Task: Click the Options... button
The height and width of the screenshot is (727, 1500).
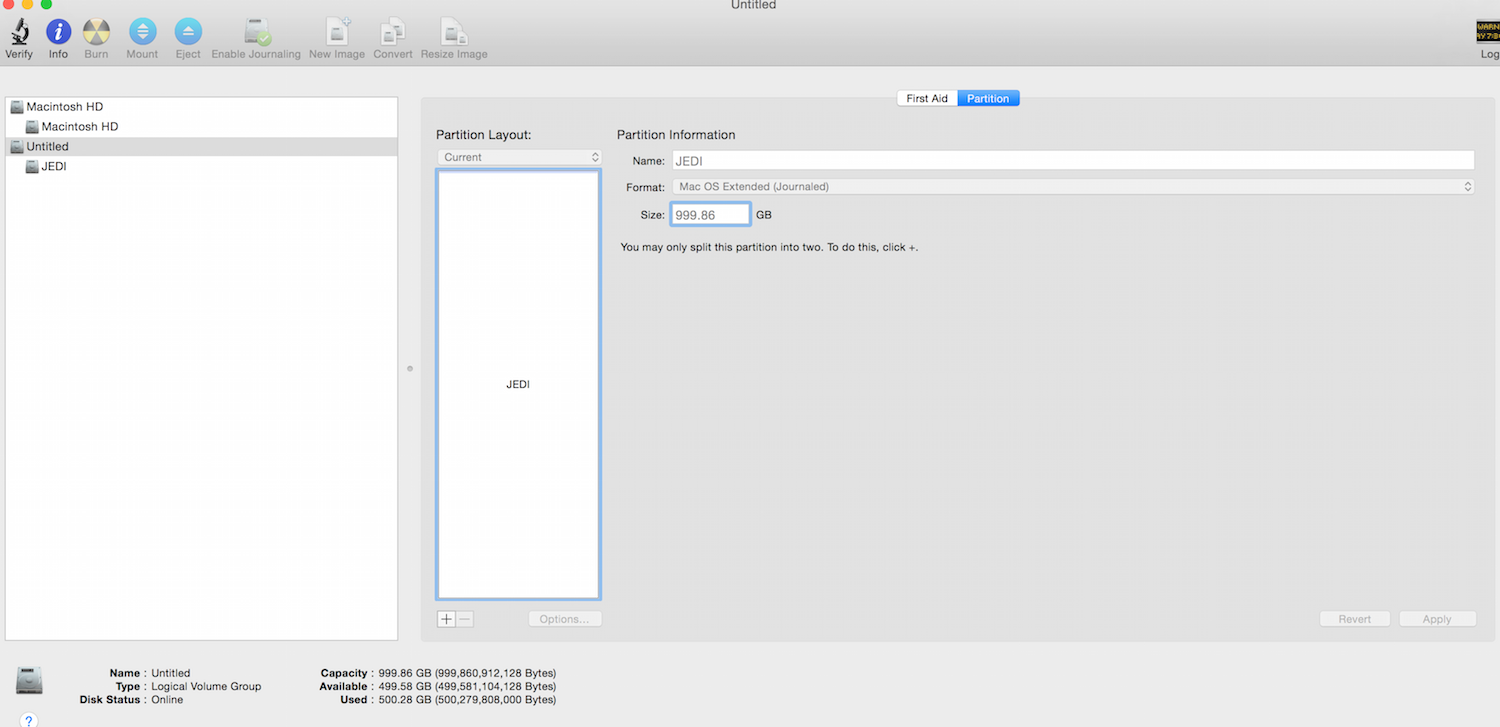Action: (565, 619)
